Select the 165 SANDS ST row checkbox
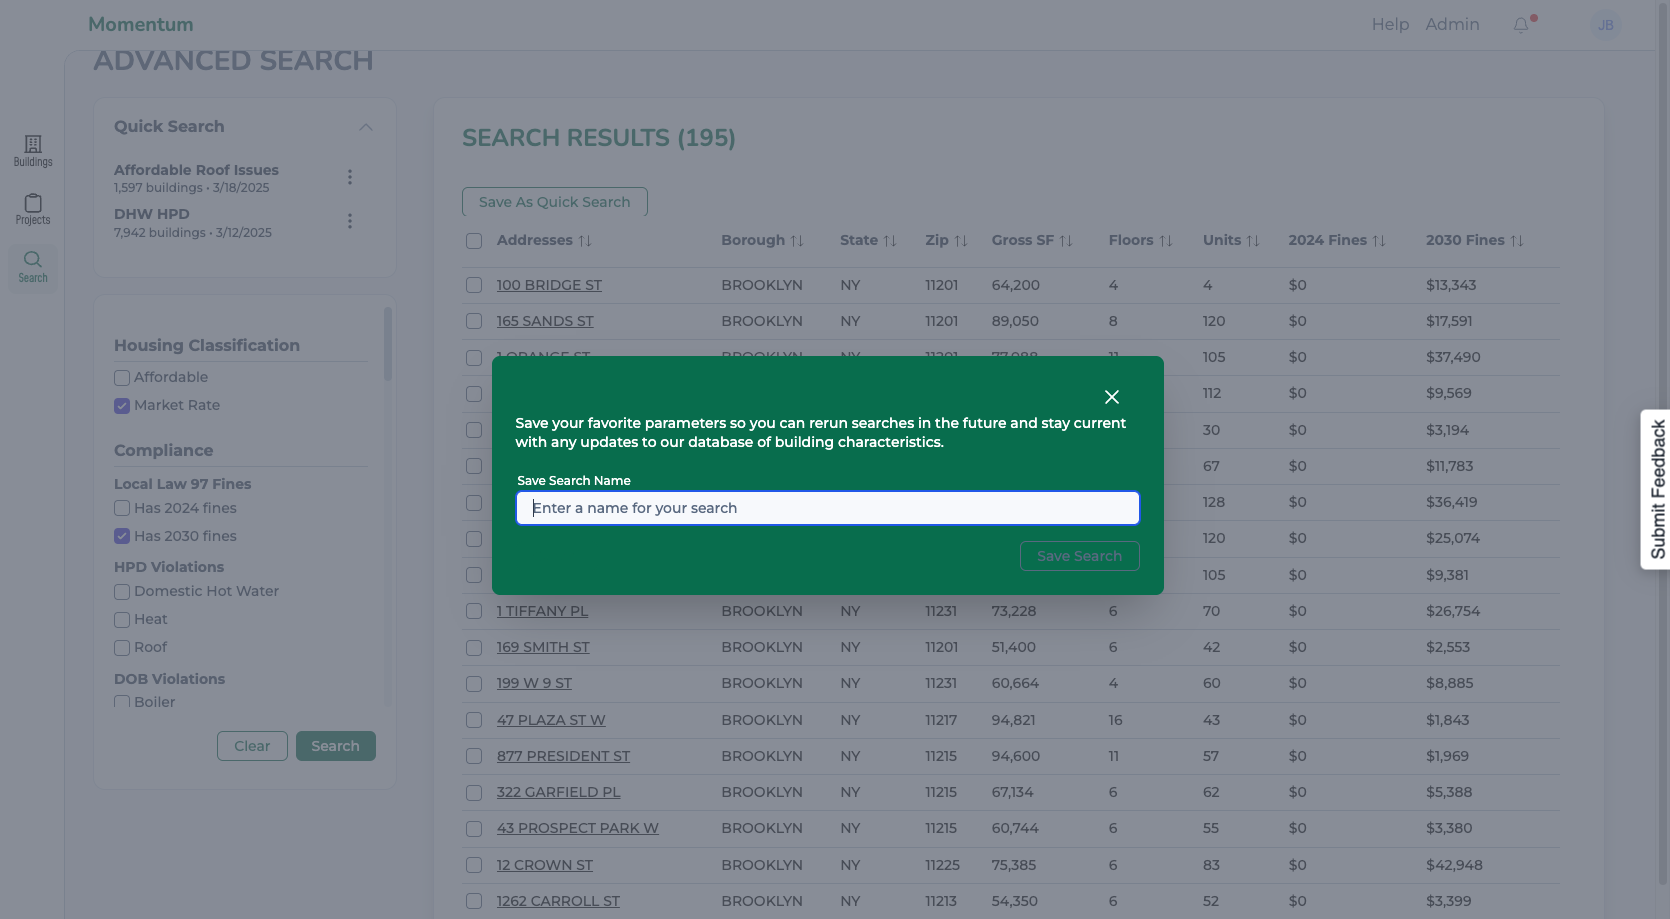Image resolution: width=1670 pixels, height=919 pixels. [x=474, y=321]
